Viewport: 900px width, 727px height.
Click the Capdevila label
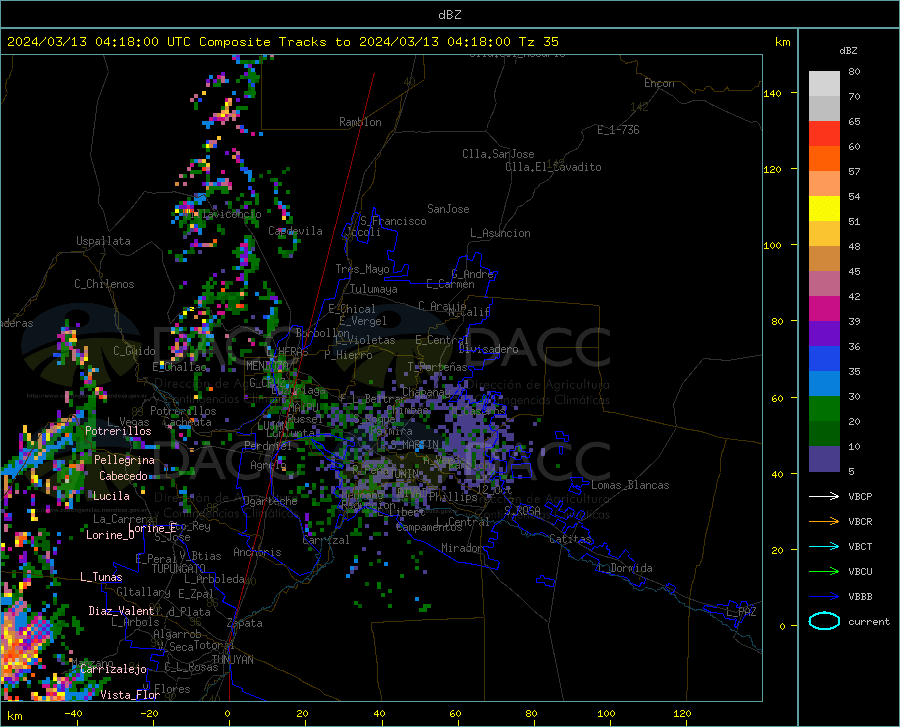(295, 231)
